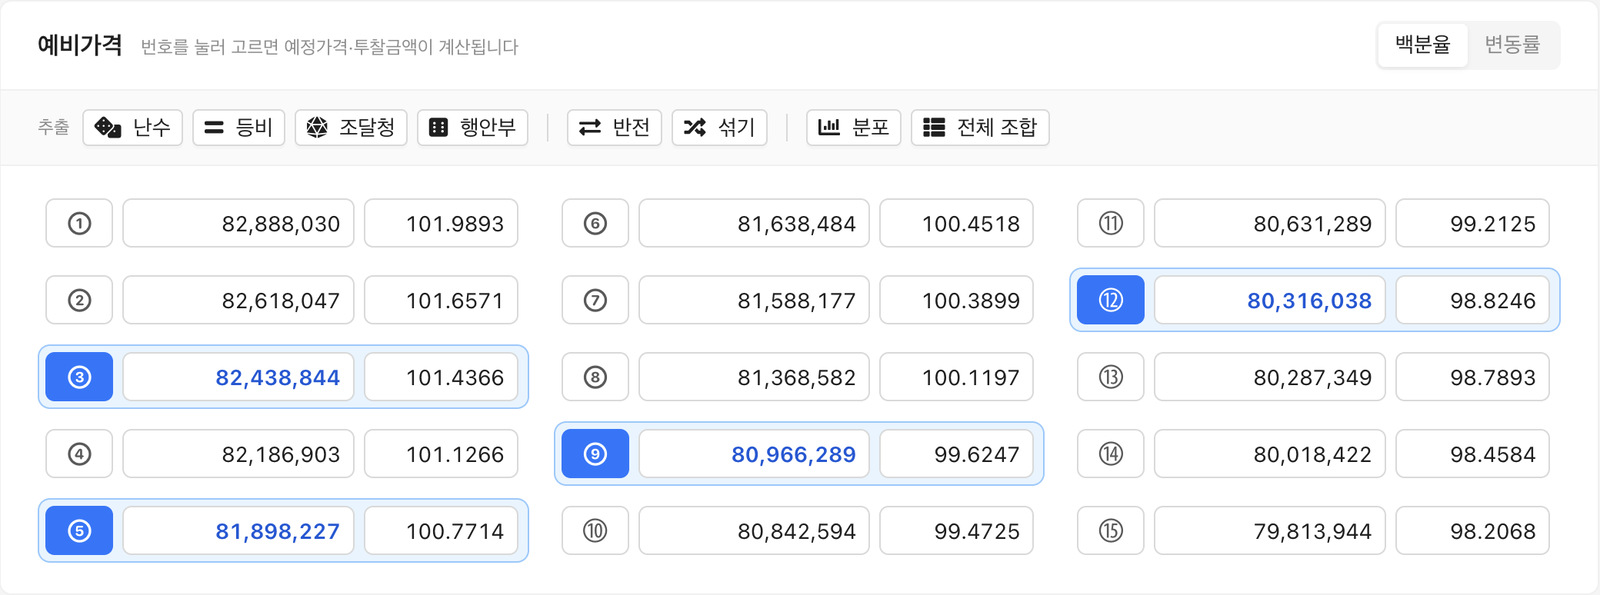The image size is (1600, 595).
Task: Click the dice icon on 난수 button
Action: tap(107, 127)
